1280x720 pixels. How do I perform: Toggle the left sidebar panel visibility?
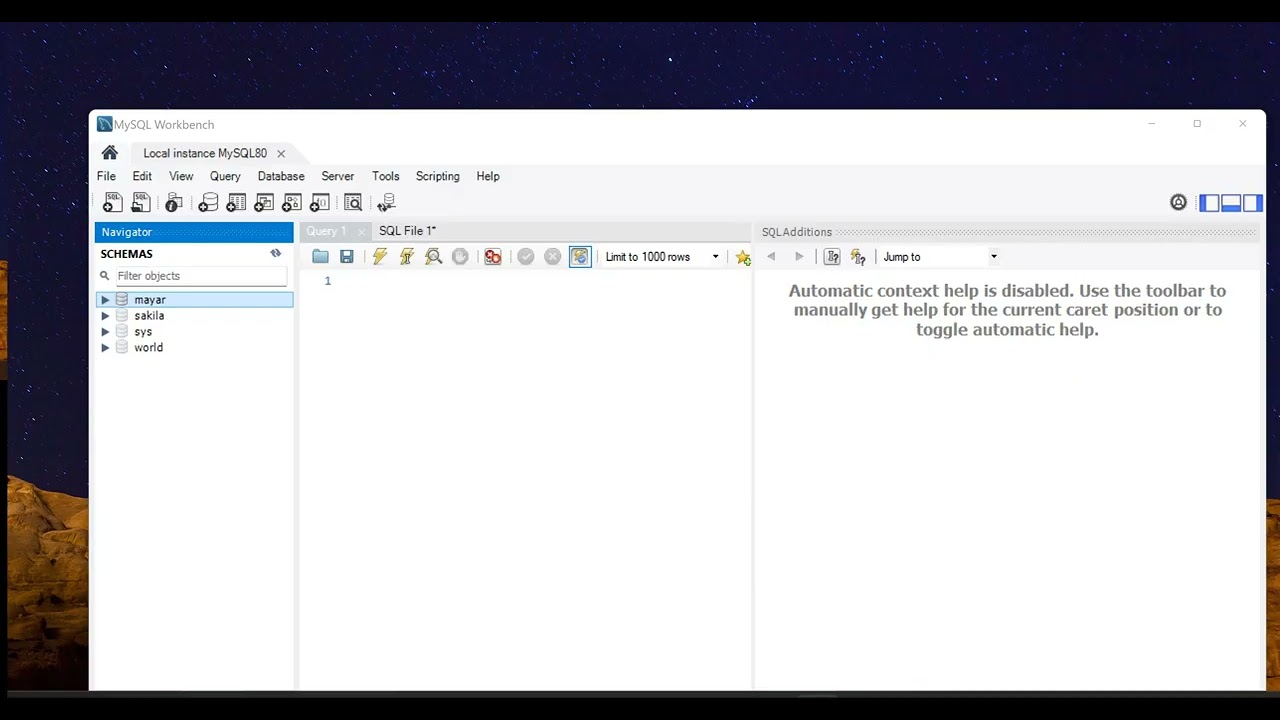[1210, 203]
